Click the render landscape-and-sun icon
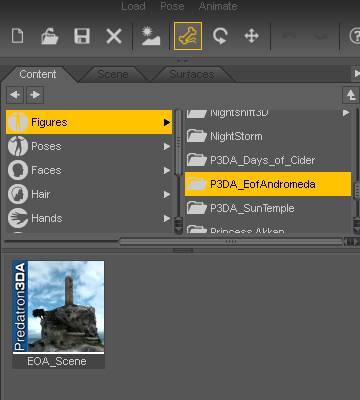Viewport: 360px width, 400px height. click(150, 36)
